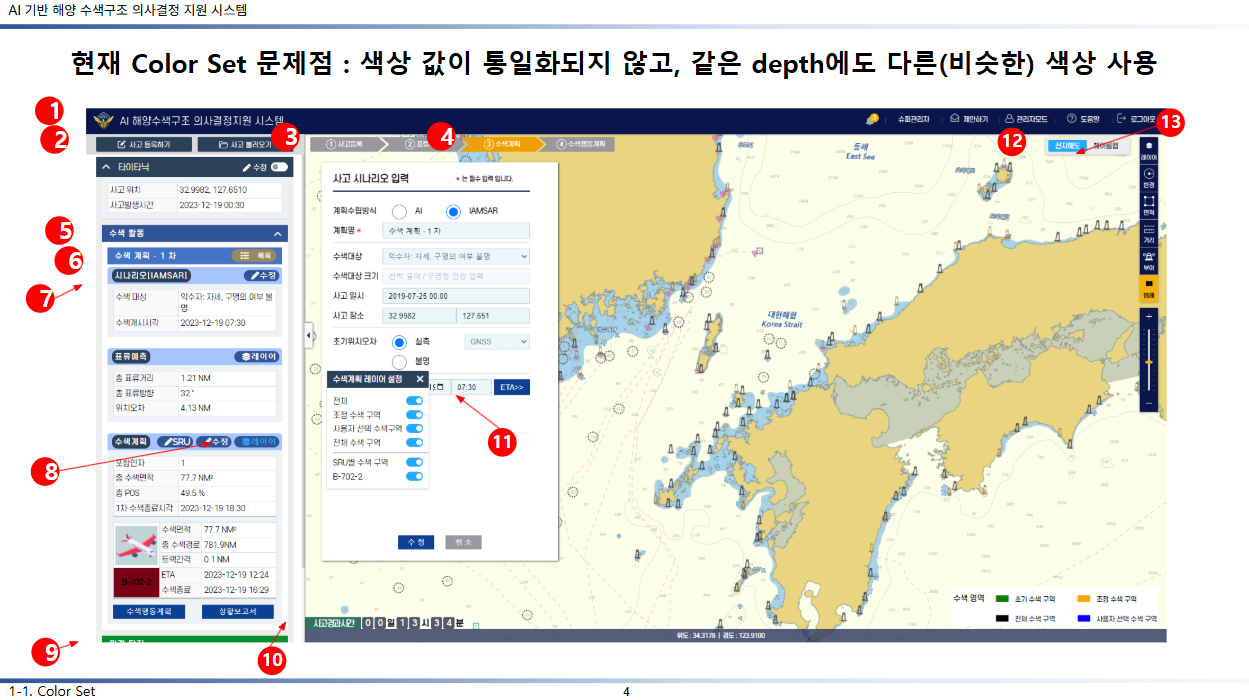Click the 수색대상 크기 input field
This screenshot has width=1249, height=700.
coord(456,276)
